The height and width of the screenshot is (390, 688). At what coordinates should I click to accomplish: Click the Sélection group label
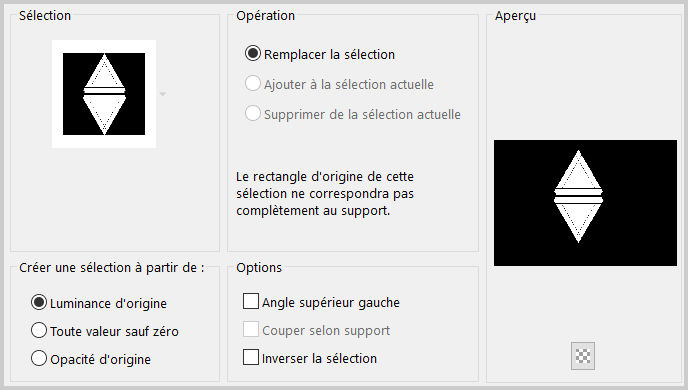45,15
